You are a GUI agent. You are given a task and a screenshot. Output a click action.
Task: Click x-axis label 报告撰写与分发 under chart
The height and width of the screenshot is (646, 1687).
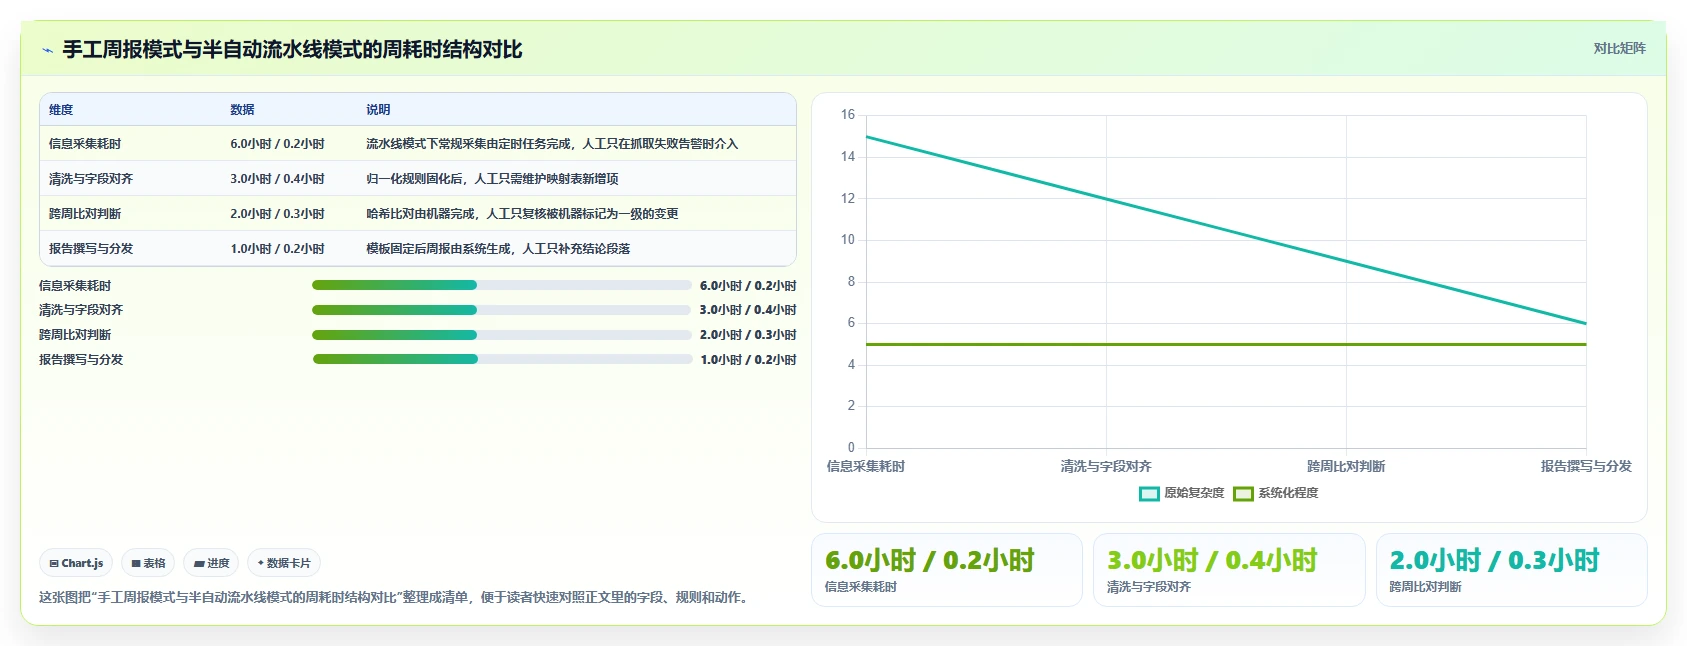(1586, 466)
